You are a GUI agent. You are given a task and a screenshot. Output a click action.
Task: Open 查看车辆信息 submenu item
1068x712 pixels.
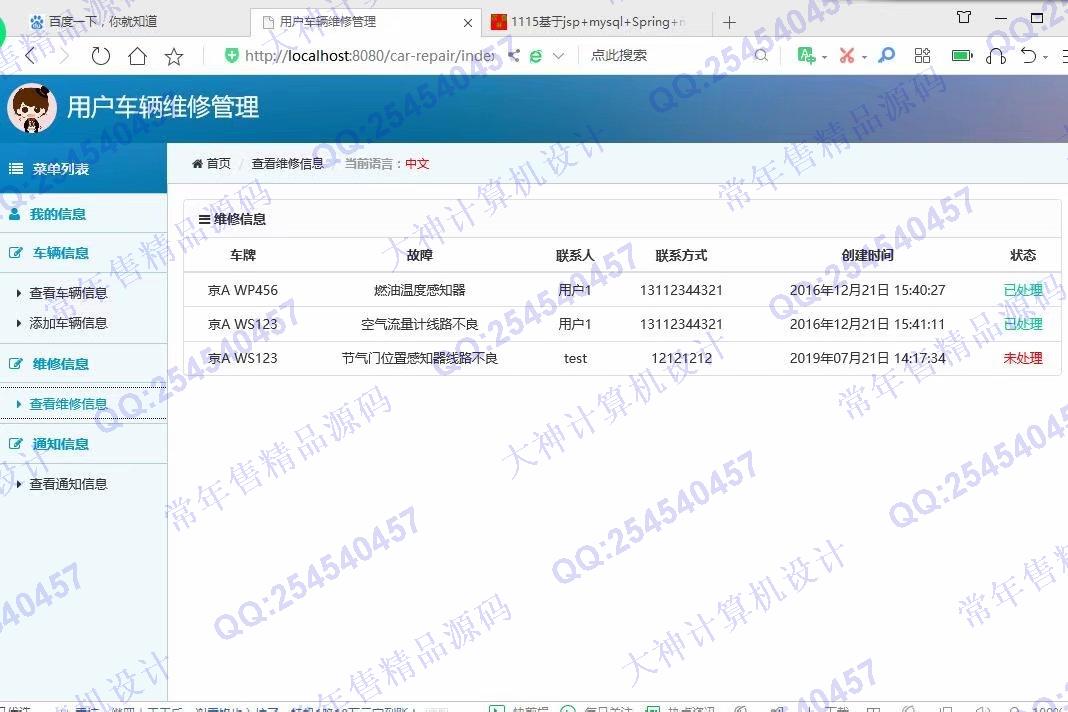(68, 293)
